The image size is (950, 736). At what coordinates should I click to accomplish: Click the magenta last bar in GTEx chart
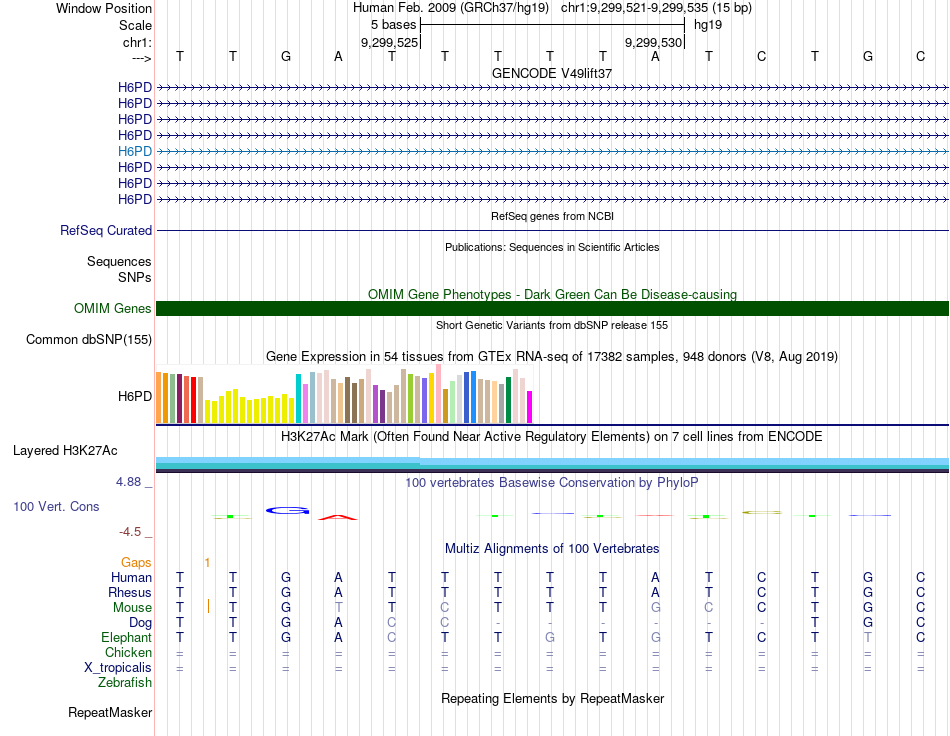pyautogui.click(x=530, y=407)
